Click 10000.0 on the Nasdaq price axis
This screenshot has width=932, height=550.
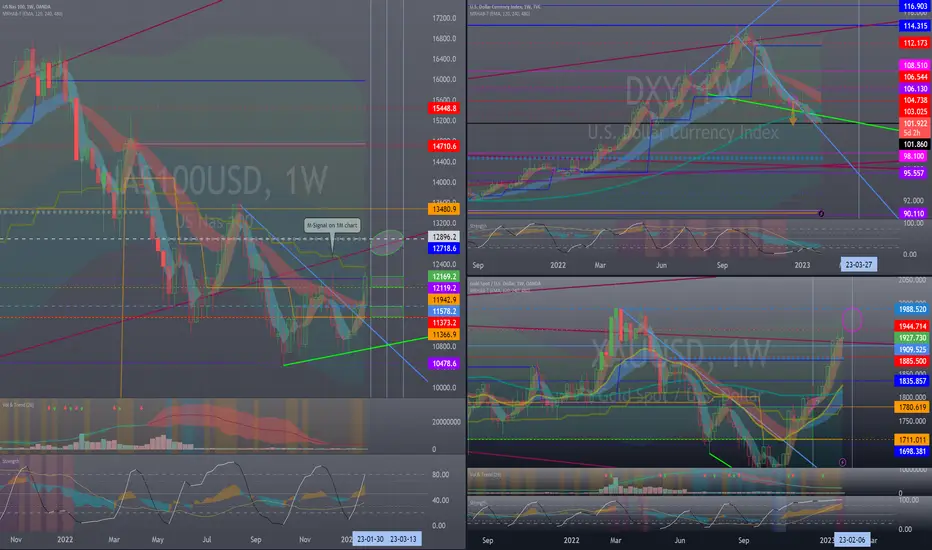tap(444, 388)
